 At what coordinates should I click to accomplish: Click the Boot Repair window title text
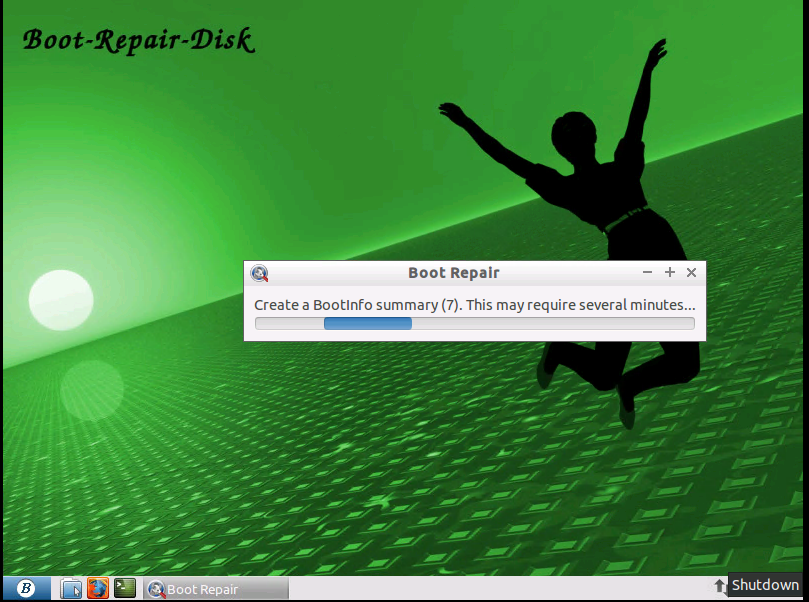[454, 272]
